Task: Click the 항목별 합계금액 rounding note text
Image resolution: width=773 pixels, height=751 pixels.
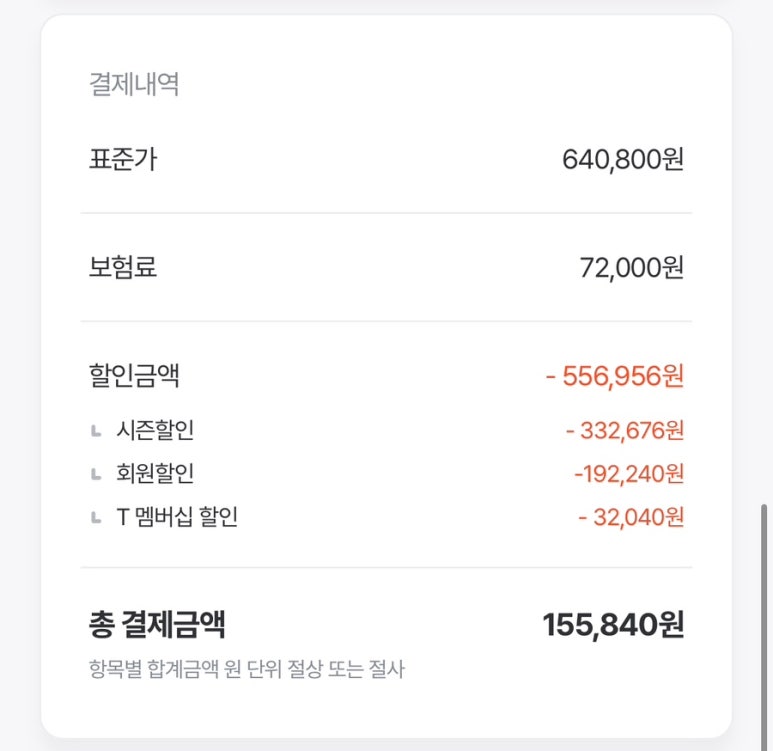Action: [247, 669]
